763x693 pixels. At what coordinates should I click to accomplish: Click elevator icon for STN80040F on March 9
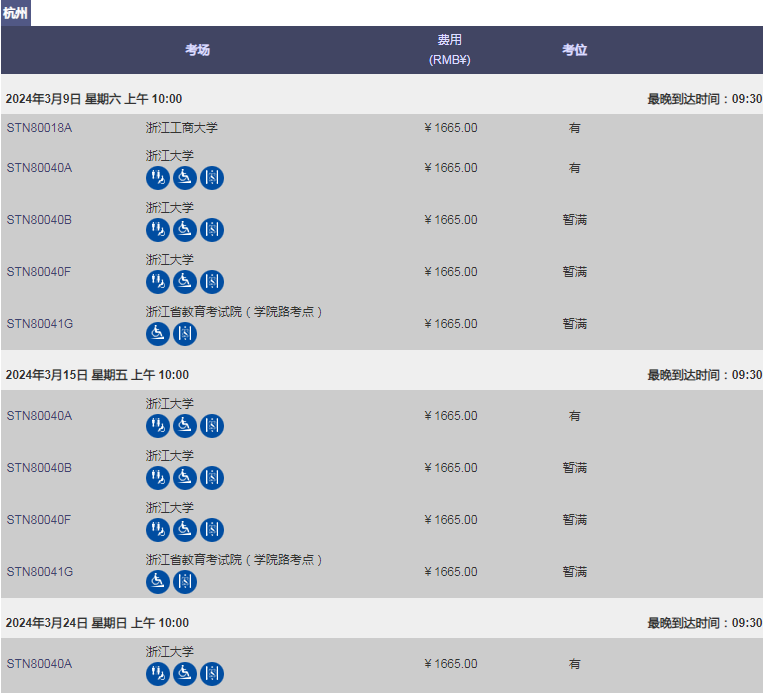pos(212,282)
